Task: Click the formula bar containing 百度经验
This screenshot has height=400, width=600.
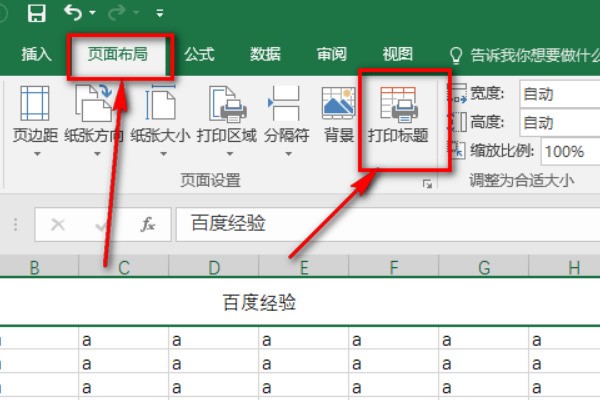Action: (x=380, y=224)
